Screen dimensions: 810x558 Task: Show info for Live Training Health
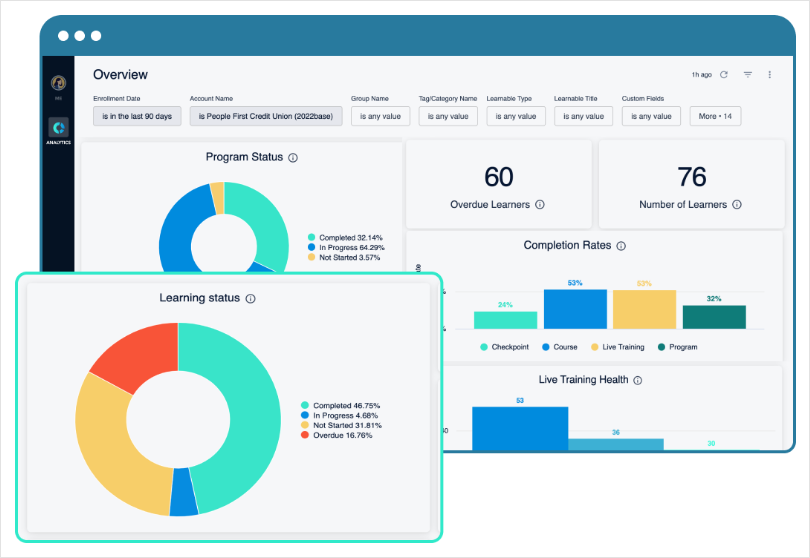(638, 380)
